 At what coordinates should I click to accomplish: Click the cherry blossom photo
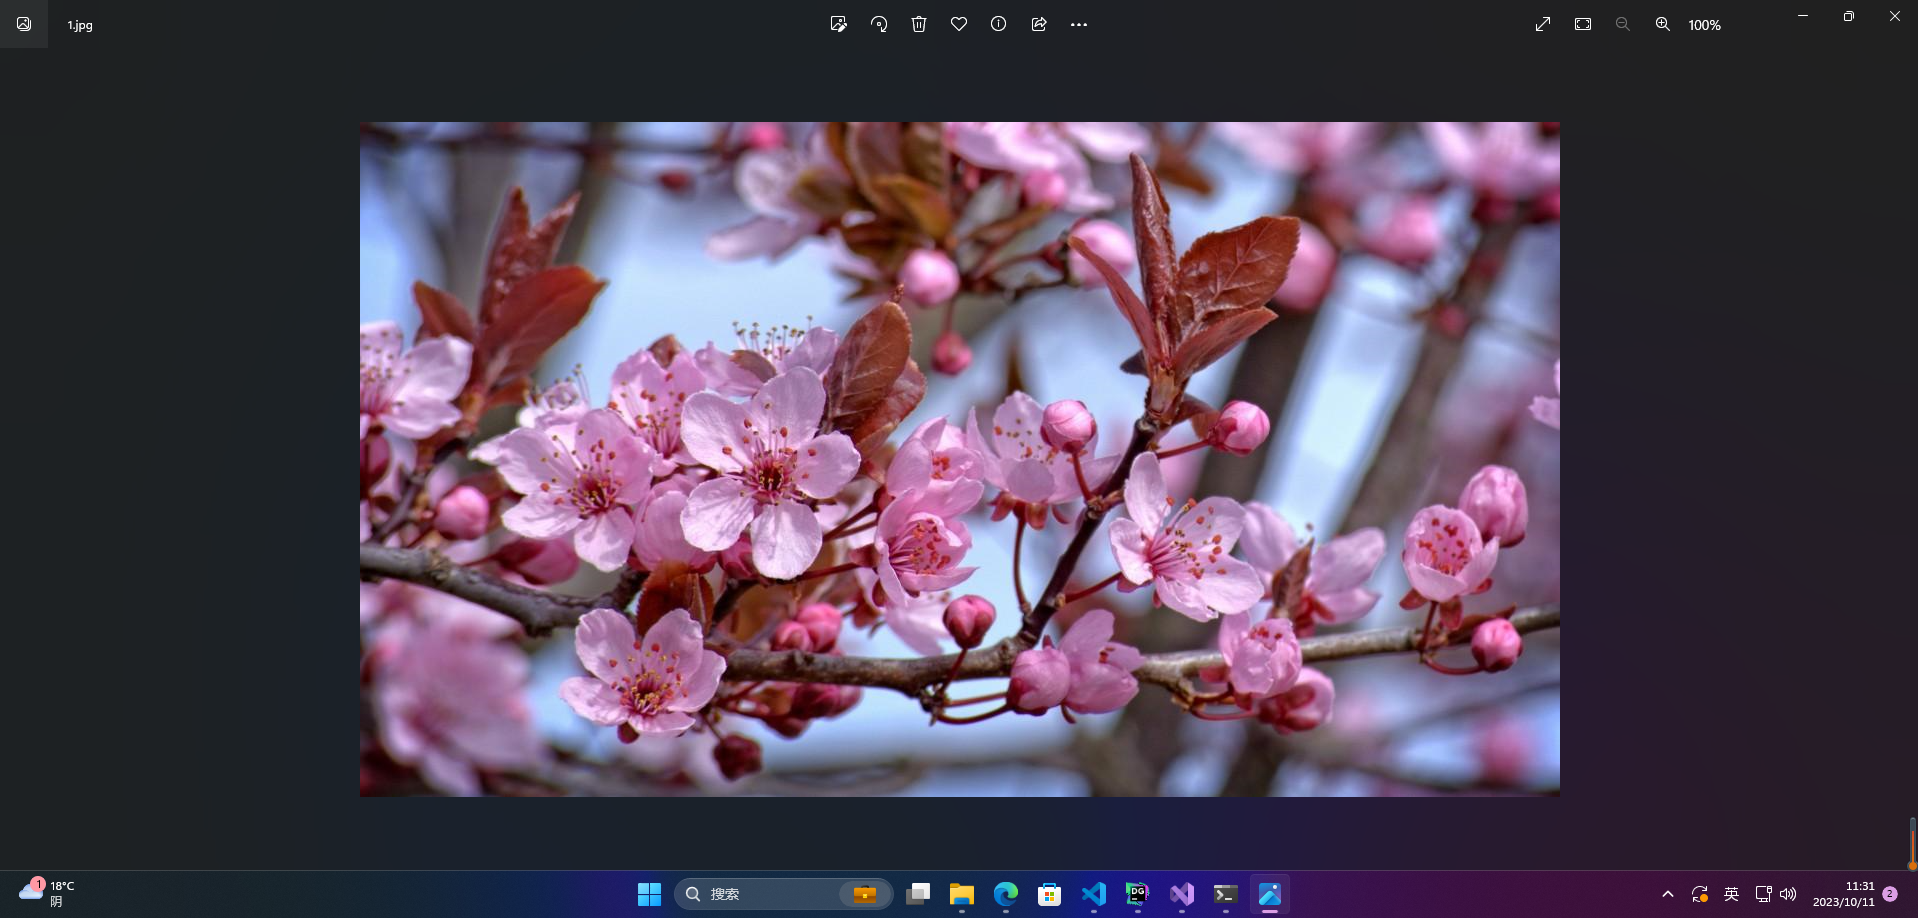click(960, 459)
